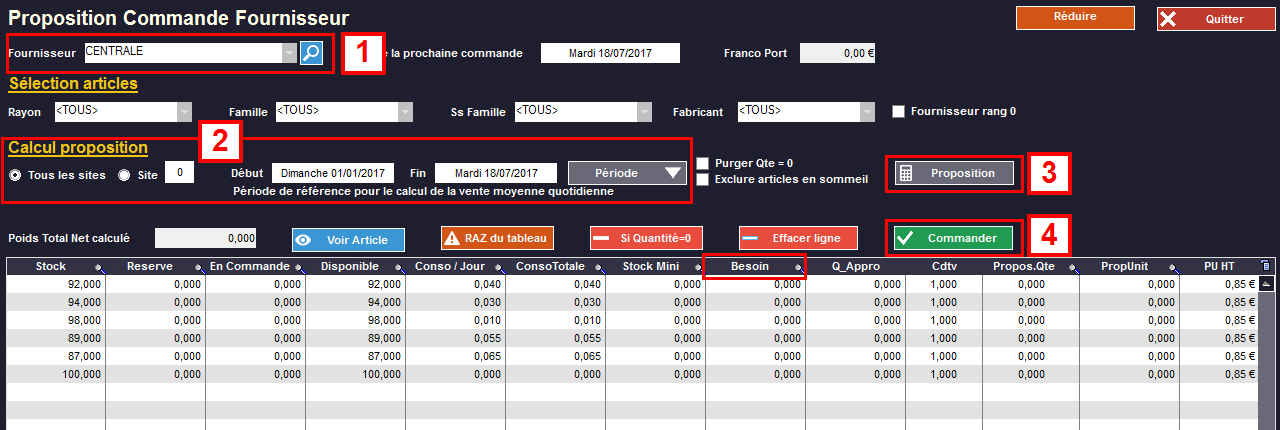This screenshot has width=1280, height=430.
Task: Open the Période dropdown button
Action: (x=628, y=173)
